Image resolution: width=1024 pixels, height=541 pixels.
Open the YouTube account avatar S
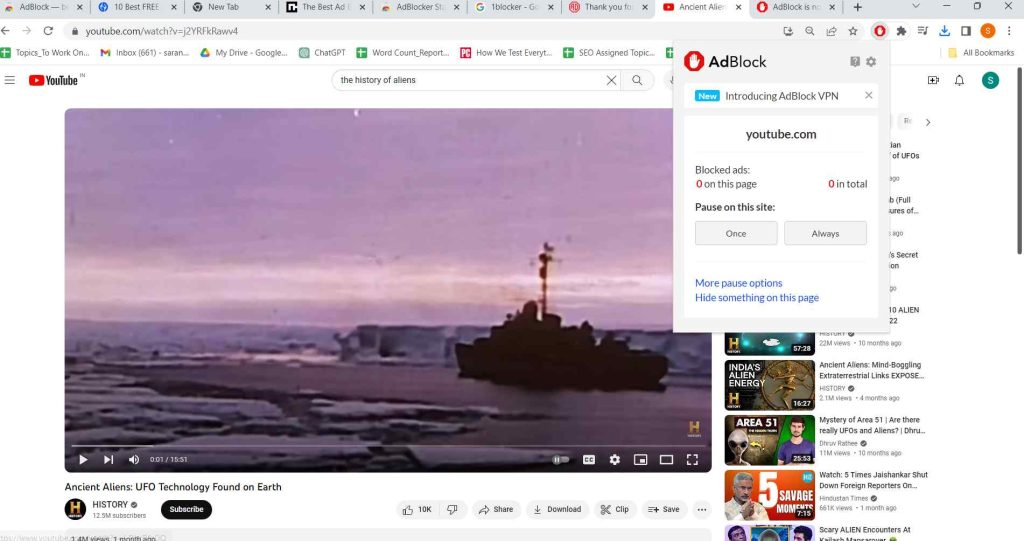click(x=990, y=80)
